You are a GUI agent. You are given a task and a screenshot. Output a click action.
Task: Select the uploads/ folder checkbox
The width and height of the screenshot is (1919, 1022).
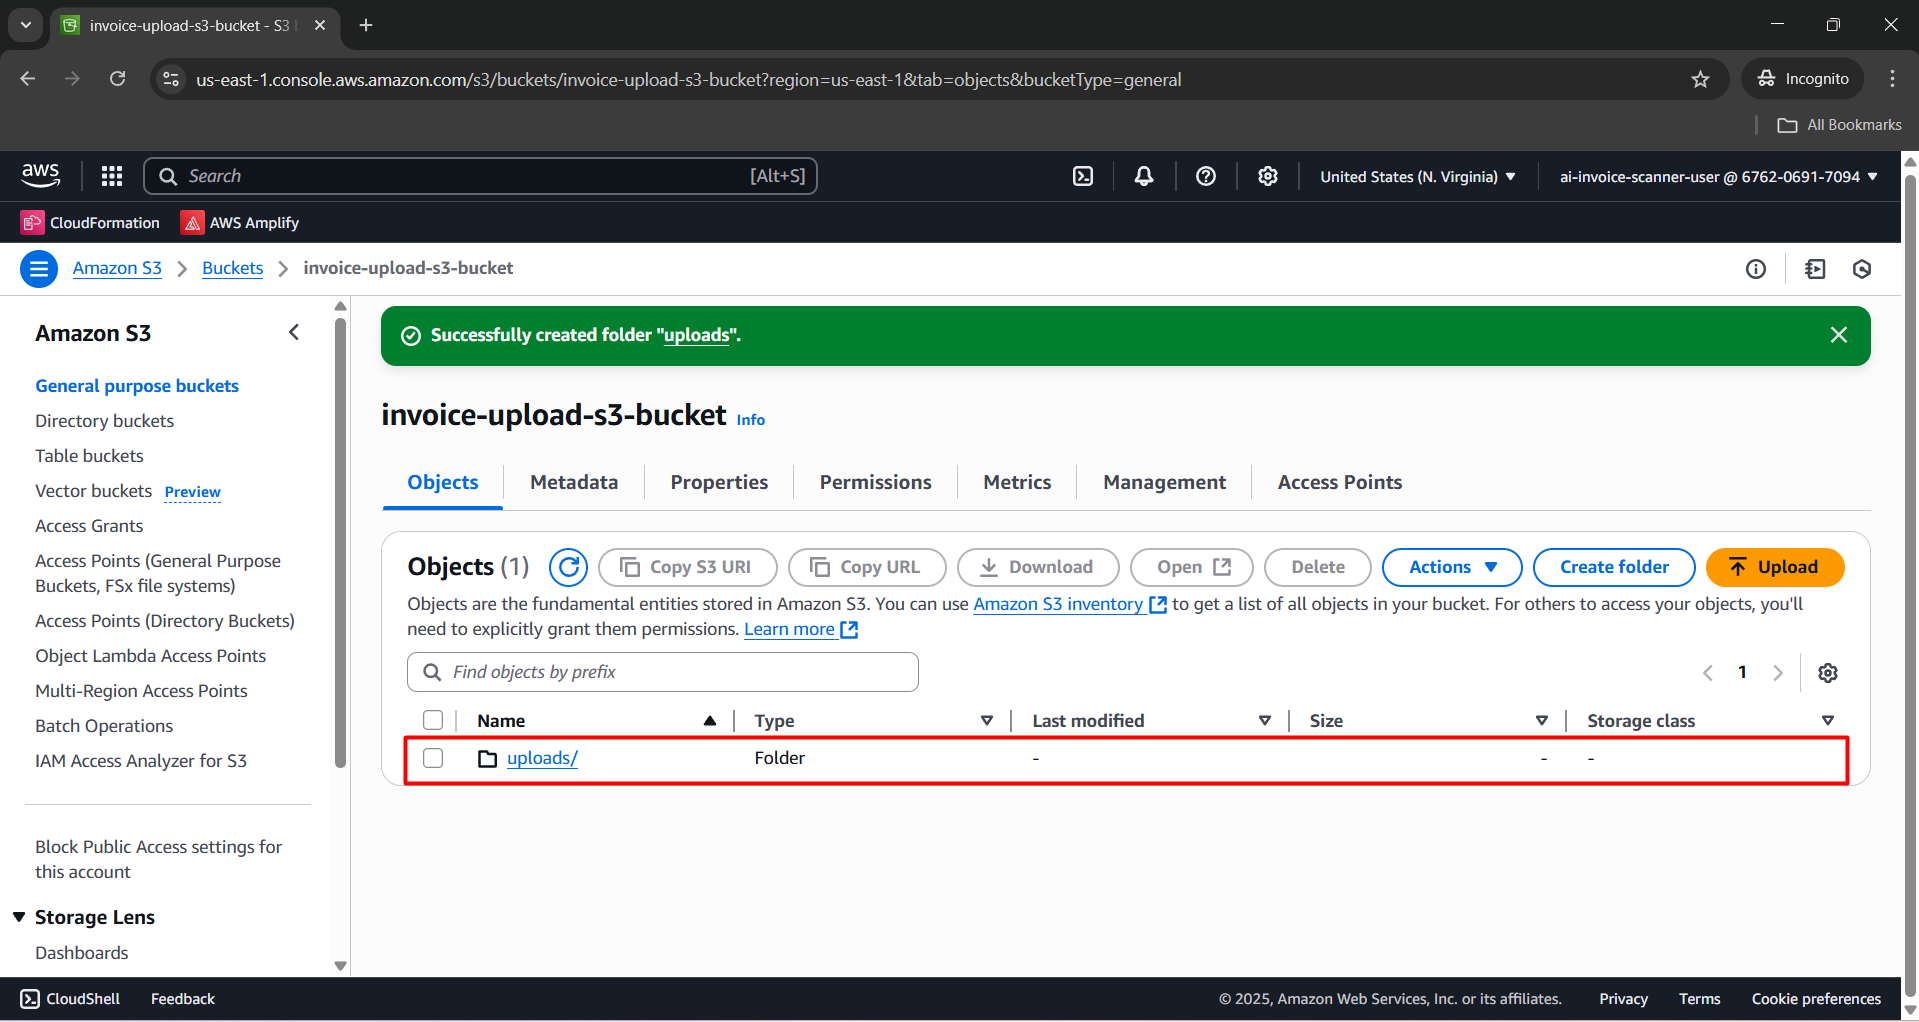433,758
